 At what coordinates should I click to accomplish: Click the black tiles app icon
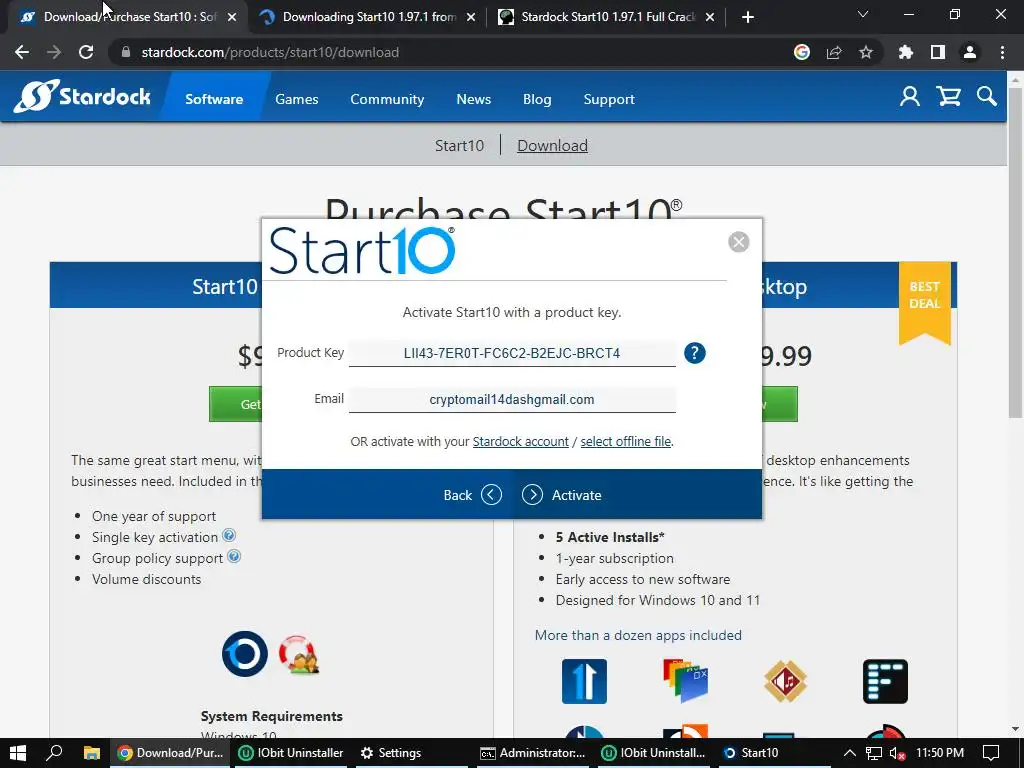(886, 681)
